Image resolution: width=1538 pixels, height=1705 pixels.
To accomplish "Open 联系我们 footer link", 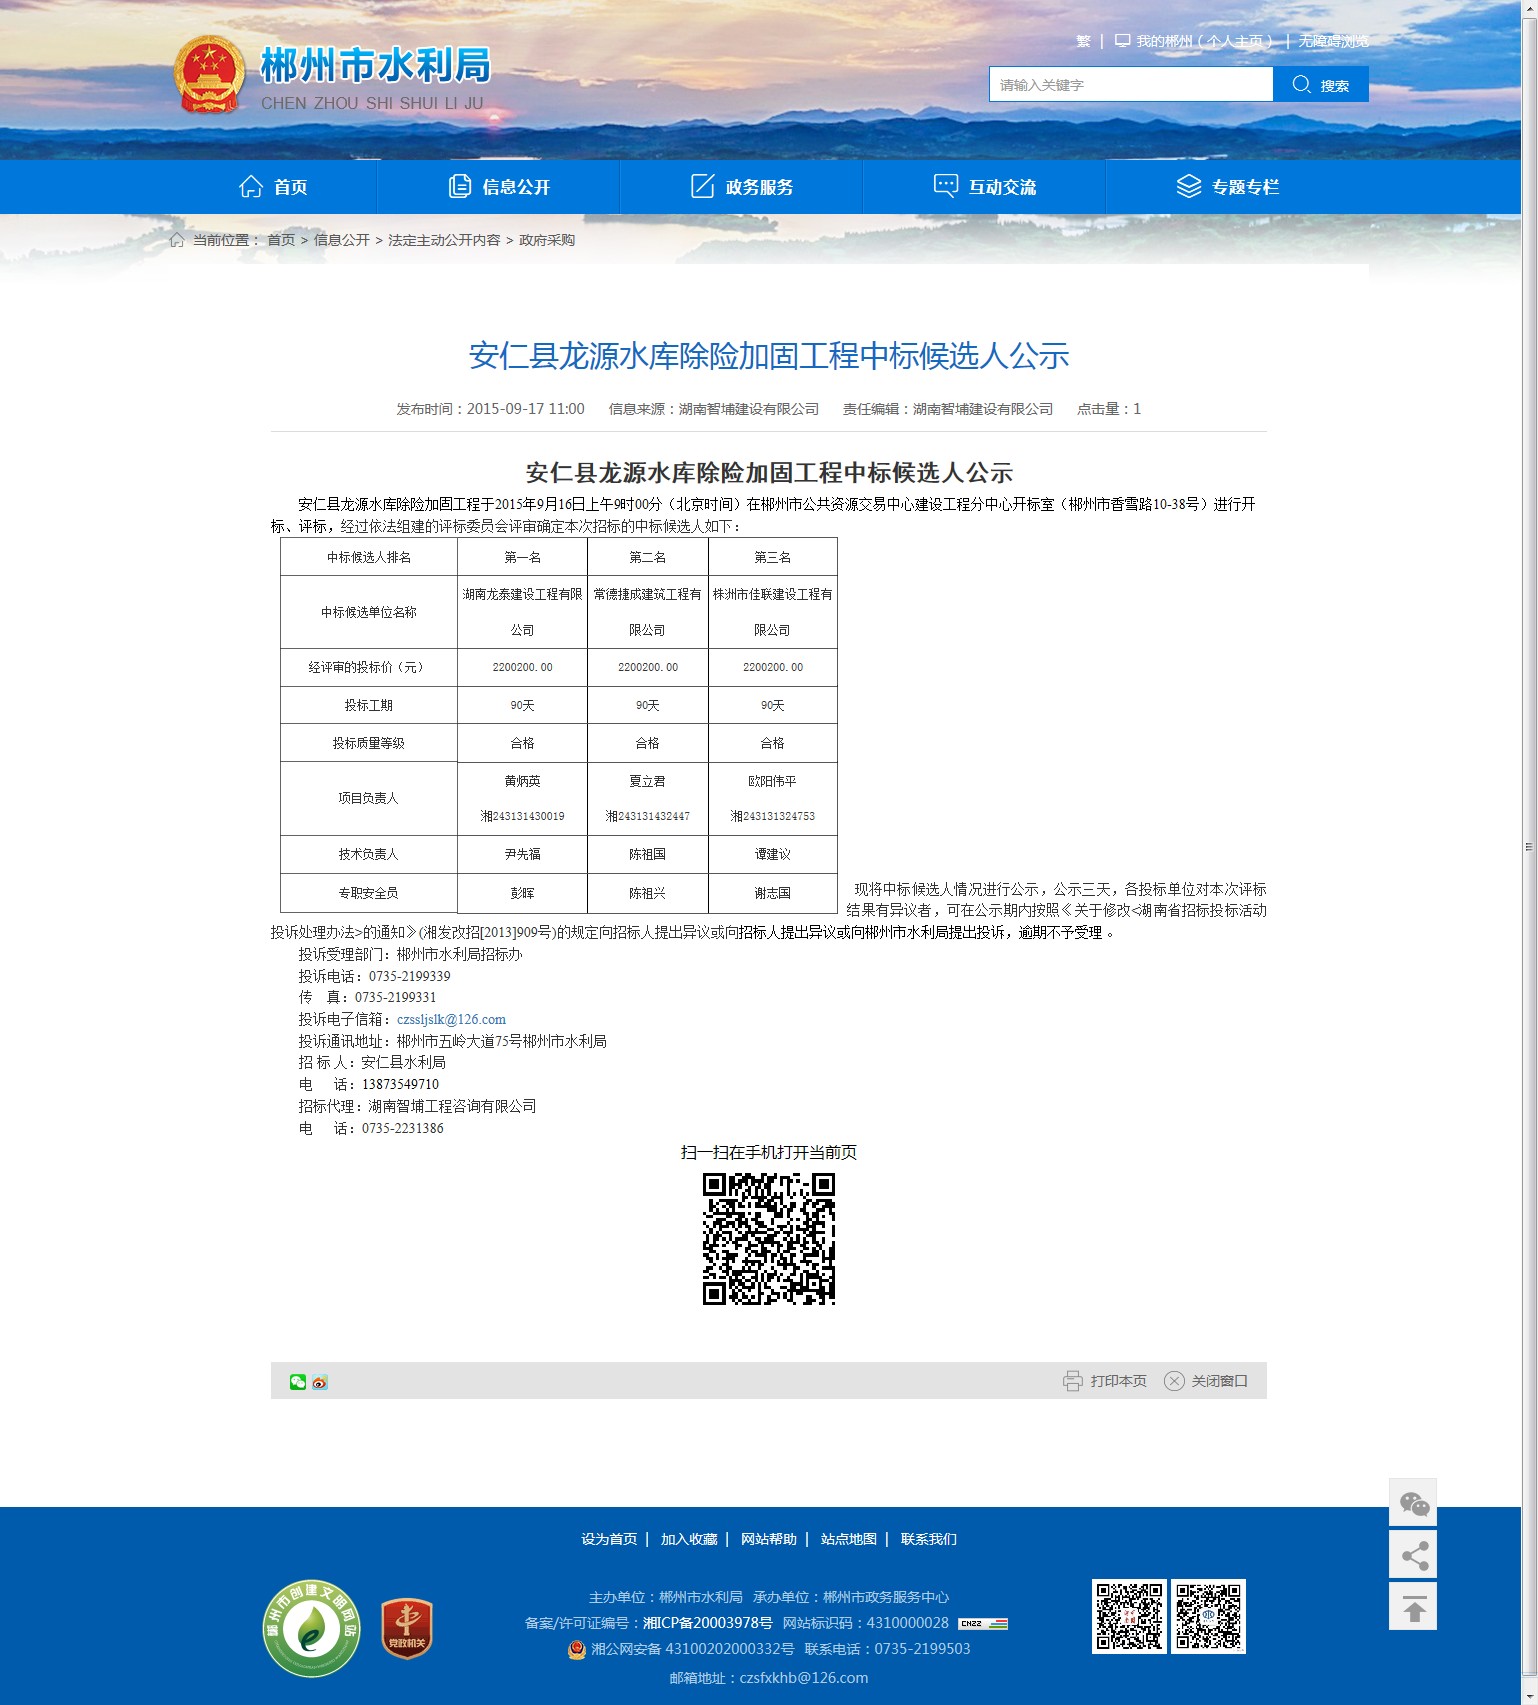I will (929, 1539).
